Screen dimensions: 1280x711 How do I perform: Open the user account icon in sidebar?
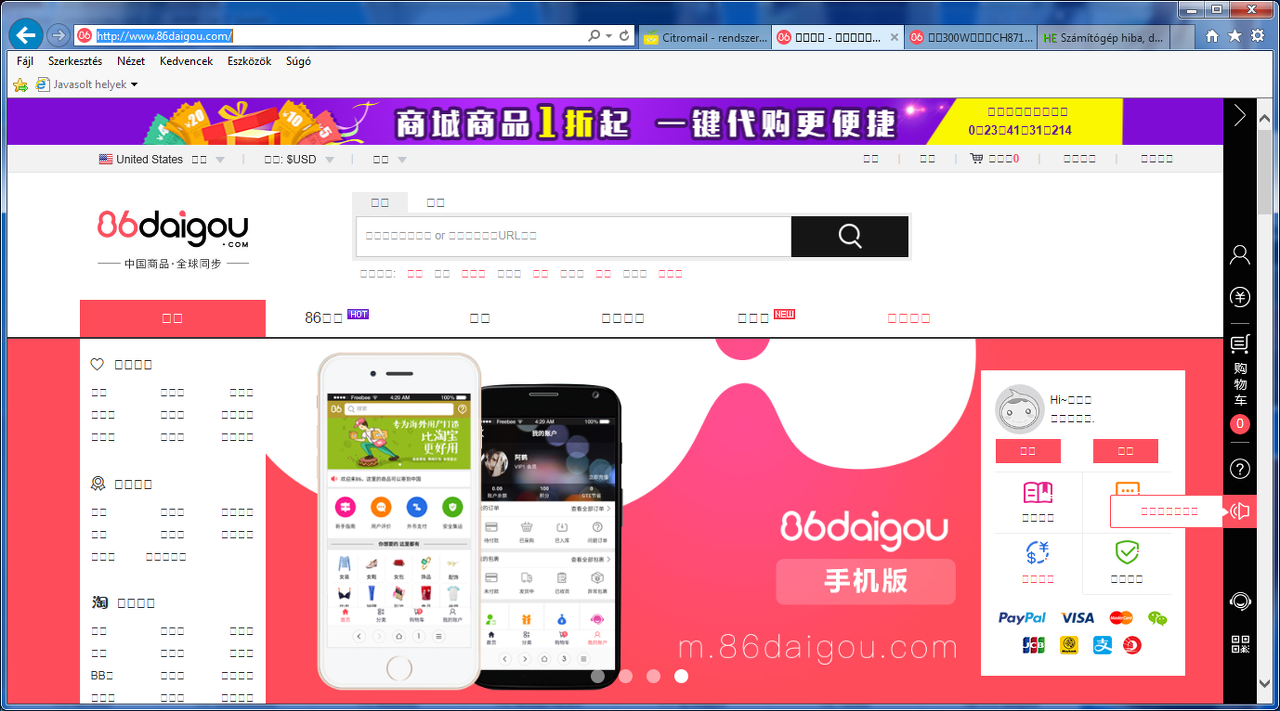pyautogui.click(x=1240, y=254)
